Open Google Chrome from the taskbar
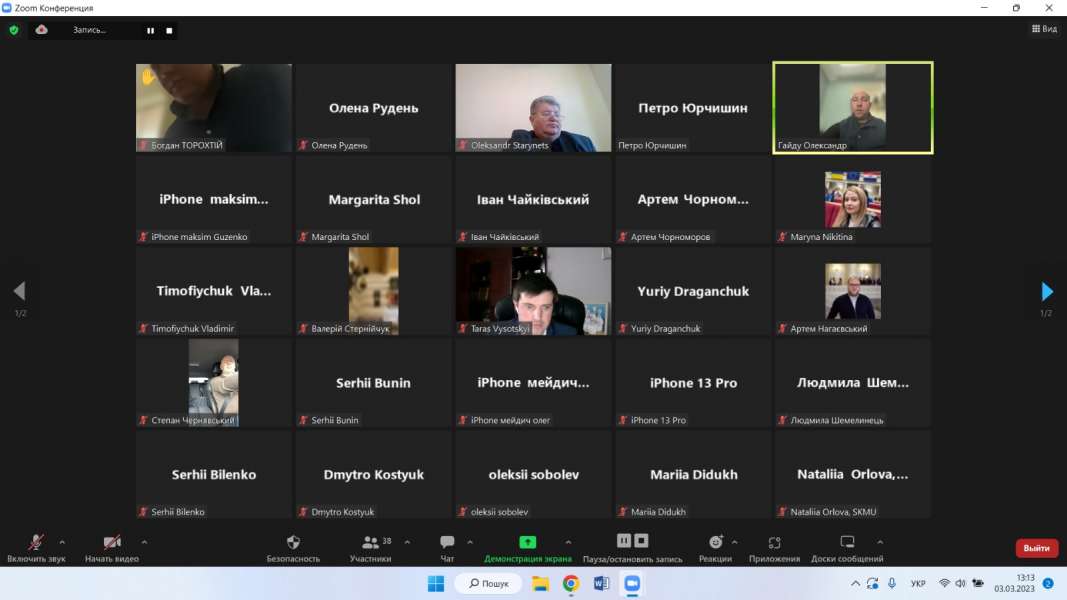 tap(570, 583)
